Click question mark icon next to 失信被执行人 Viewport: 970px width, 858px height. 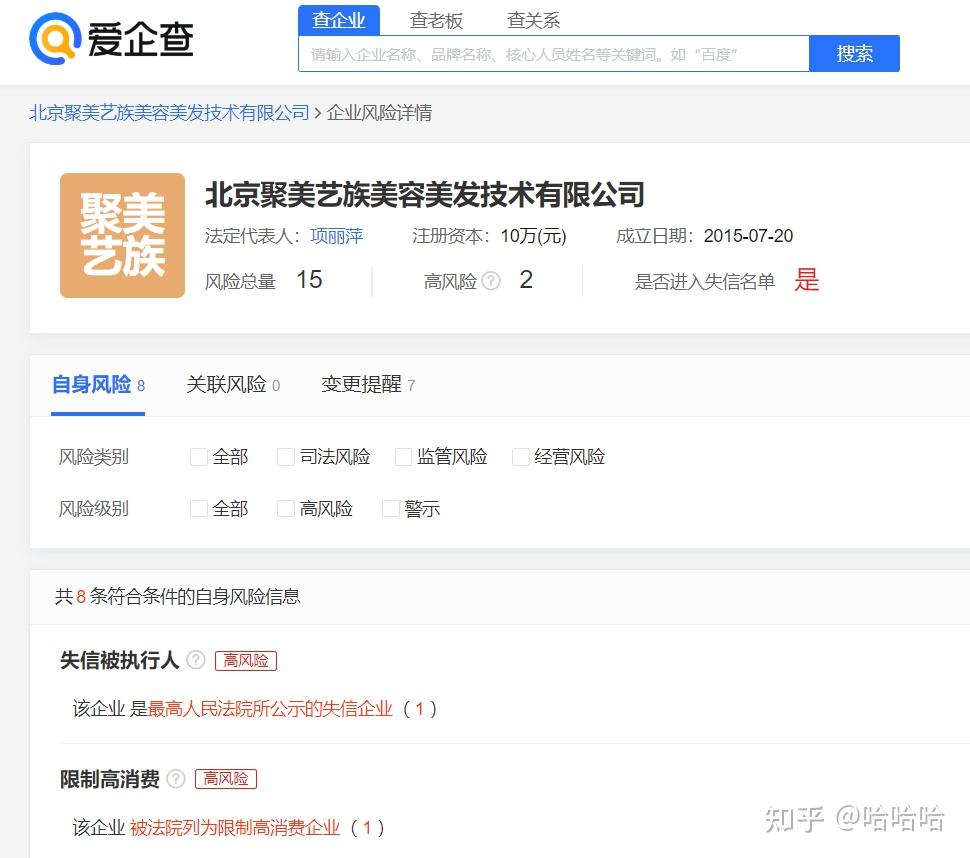tap(196, 659)
